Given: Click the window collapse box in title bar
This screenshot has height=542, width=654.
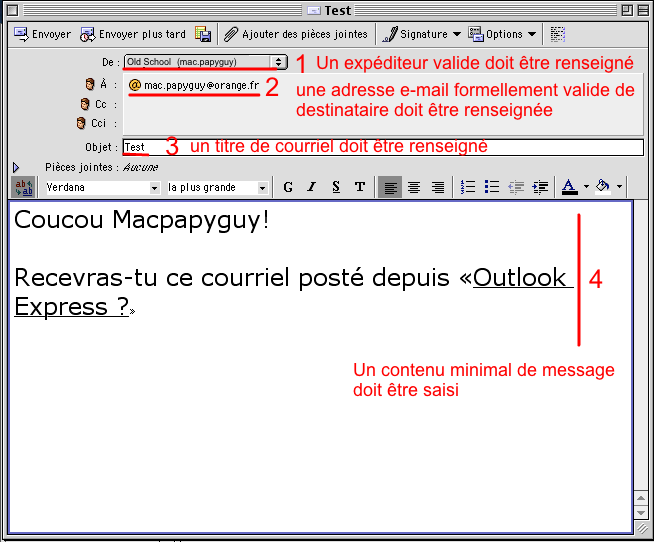Looking at the screenshot, I should tap(643, 10).
